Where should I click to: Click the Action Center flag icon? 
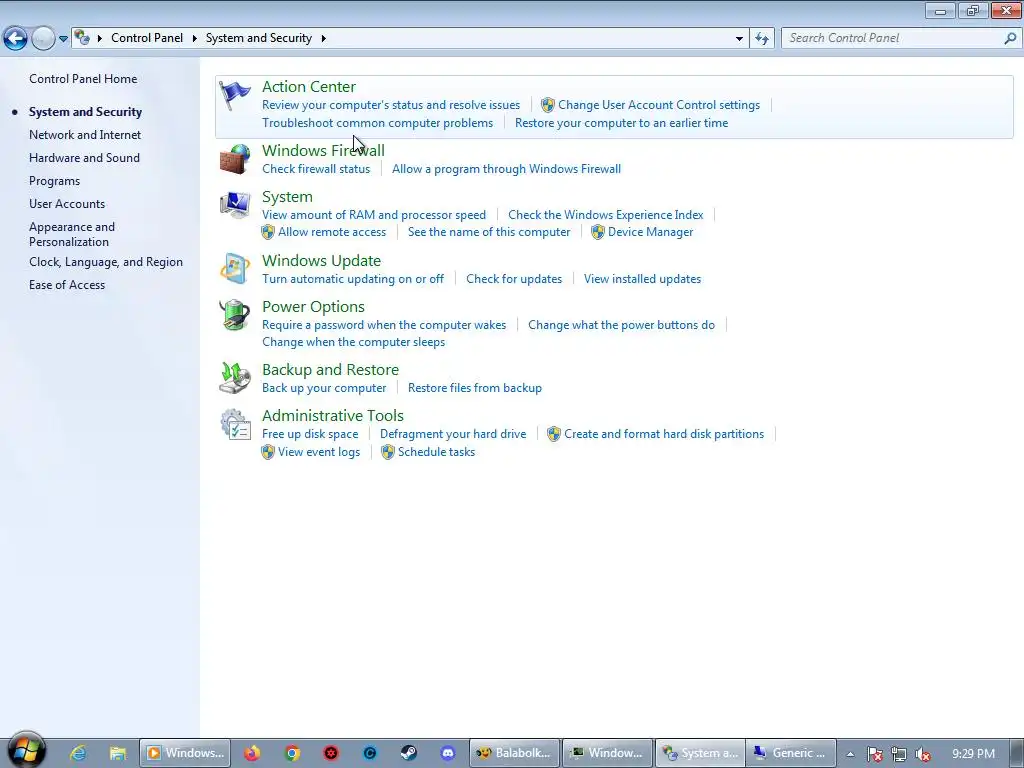[234, 95]
